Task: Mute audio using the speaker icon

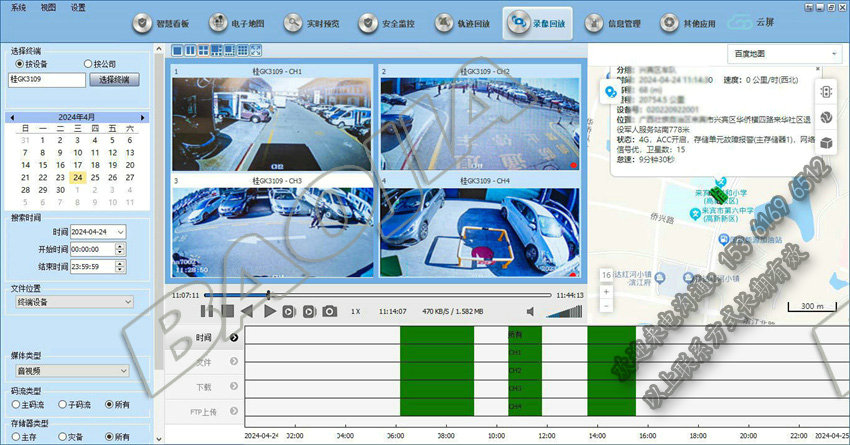Action: click(x=530, y=312)
